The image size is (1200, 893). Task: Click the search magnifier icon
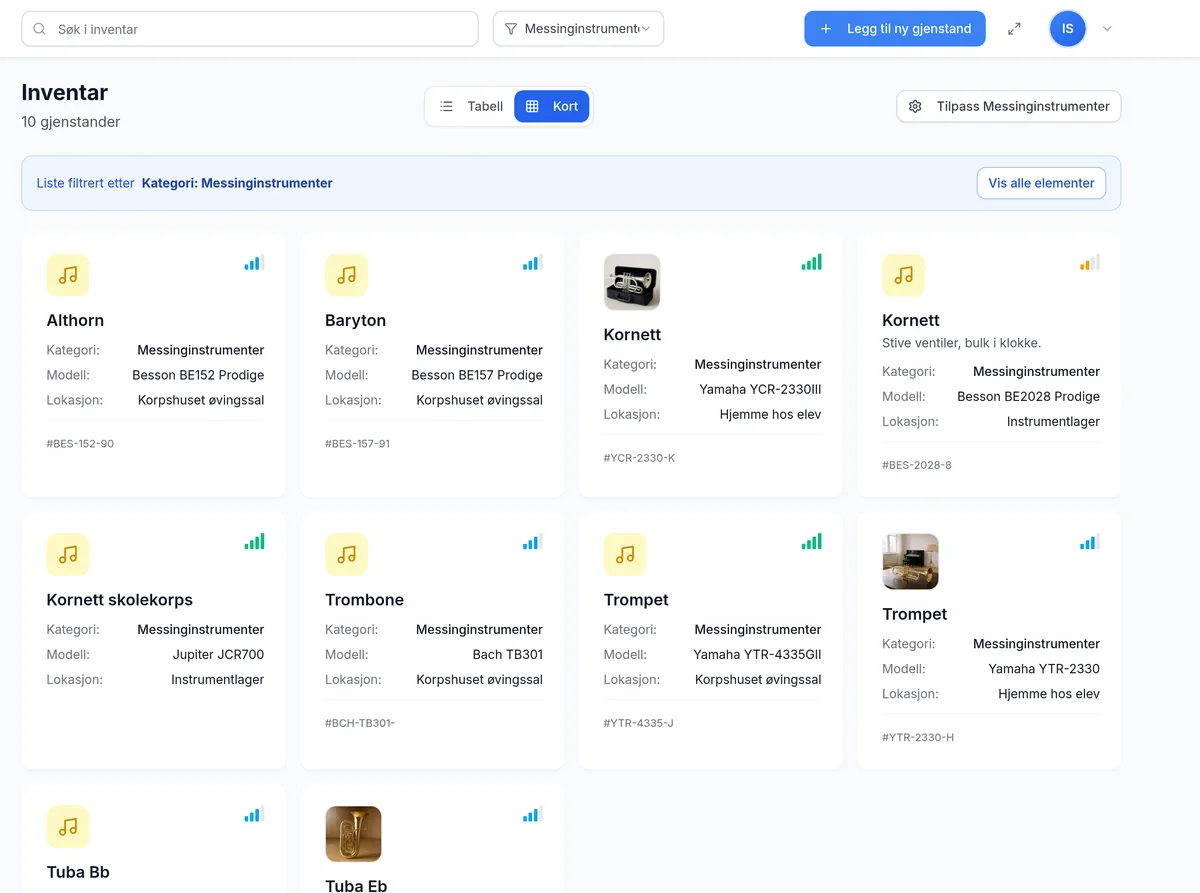pyautogui.click(x=40, y=29)
